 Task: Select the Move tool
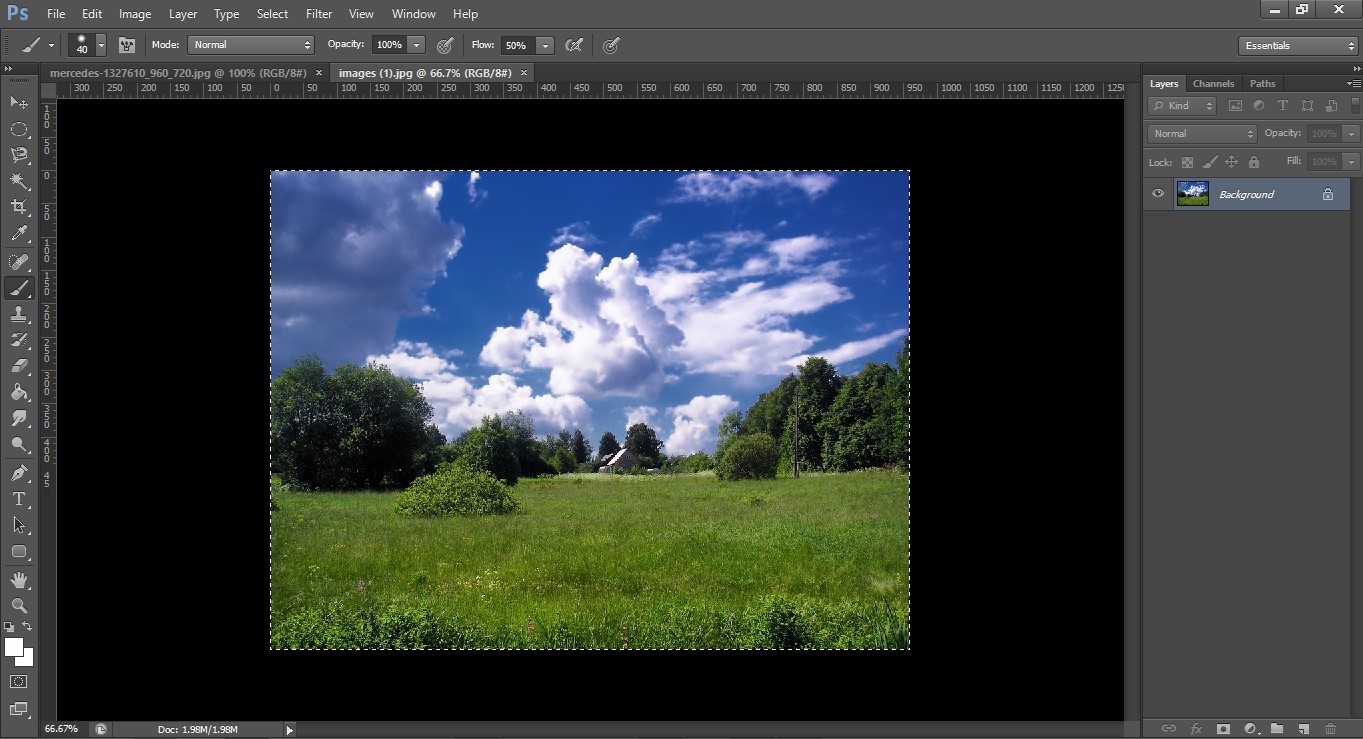point(18,103)
